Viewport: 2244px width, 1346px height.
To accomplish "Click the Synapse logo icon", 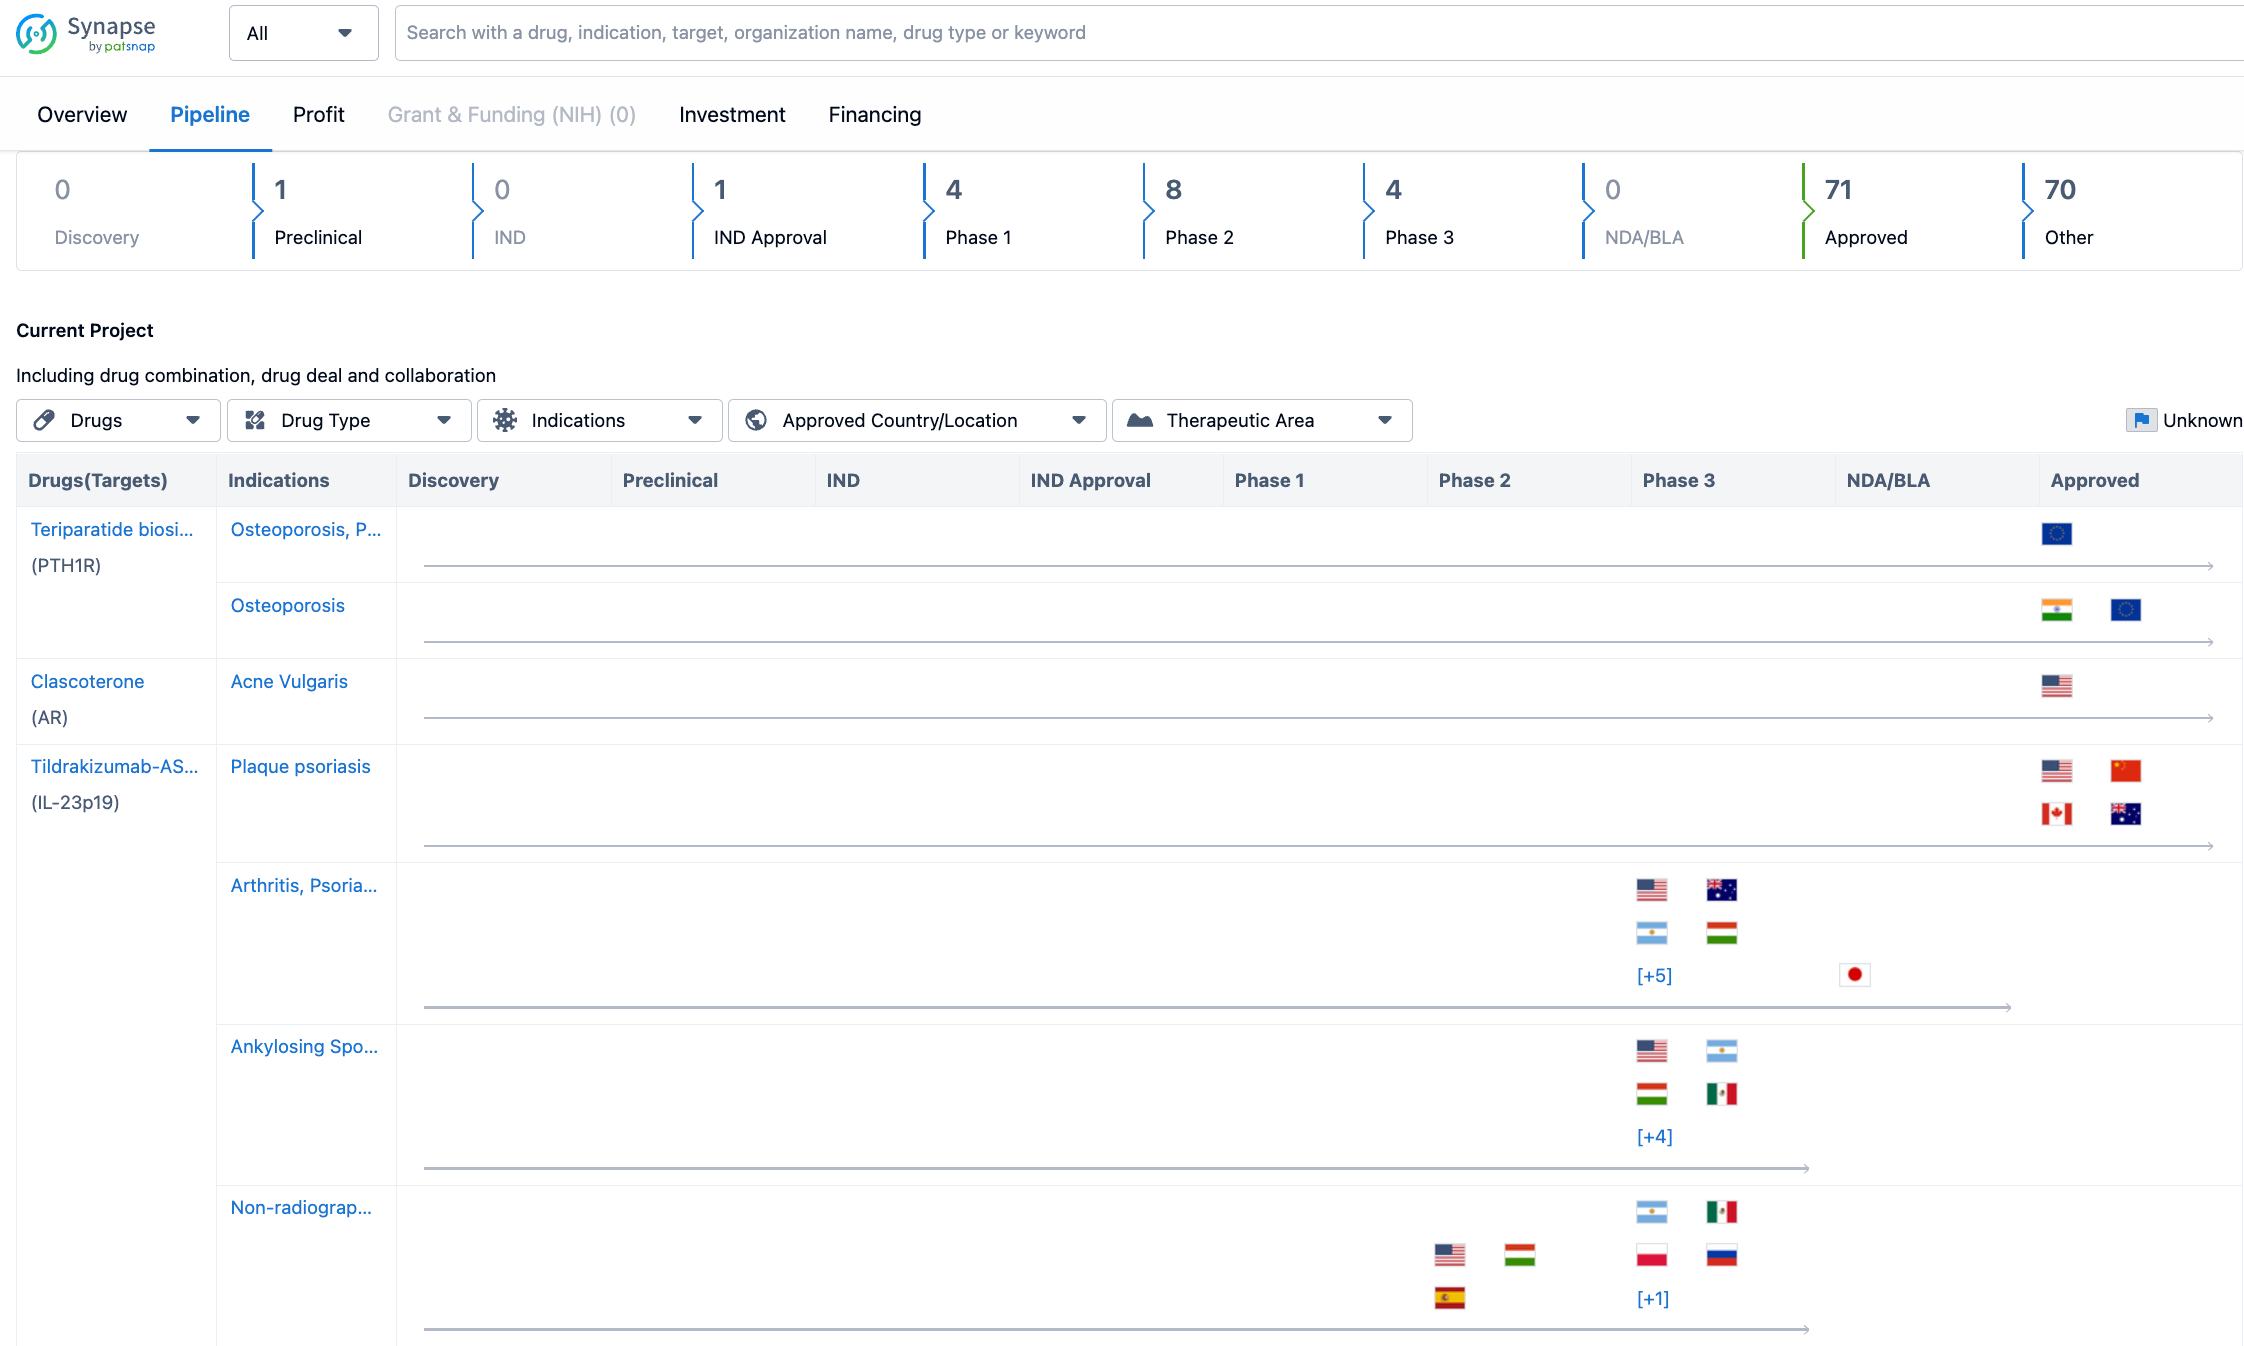I will tap(36, 33).
